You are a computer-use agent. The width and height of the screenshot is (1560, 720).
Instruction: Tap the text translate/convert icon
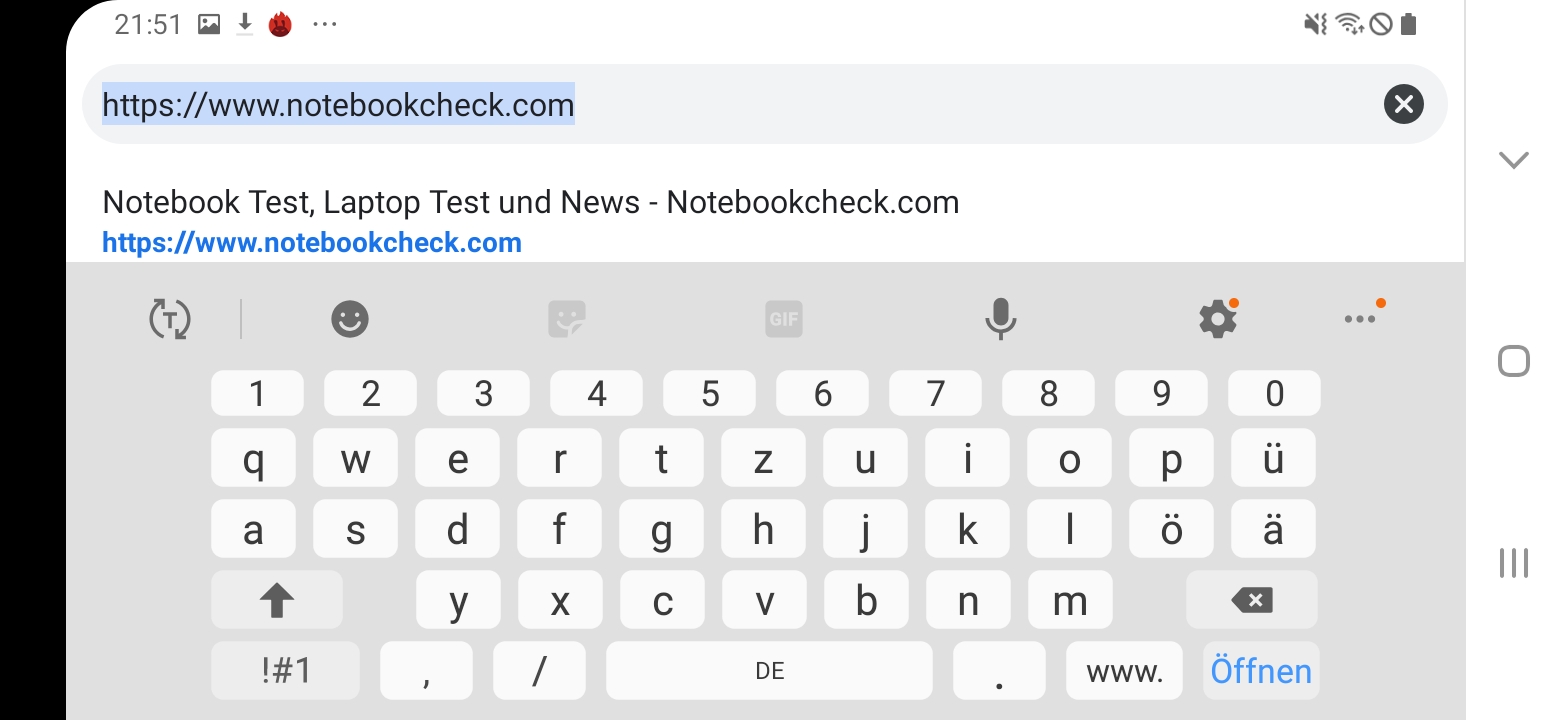(170, 319)
